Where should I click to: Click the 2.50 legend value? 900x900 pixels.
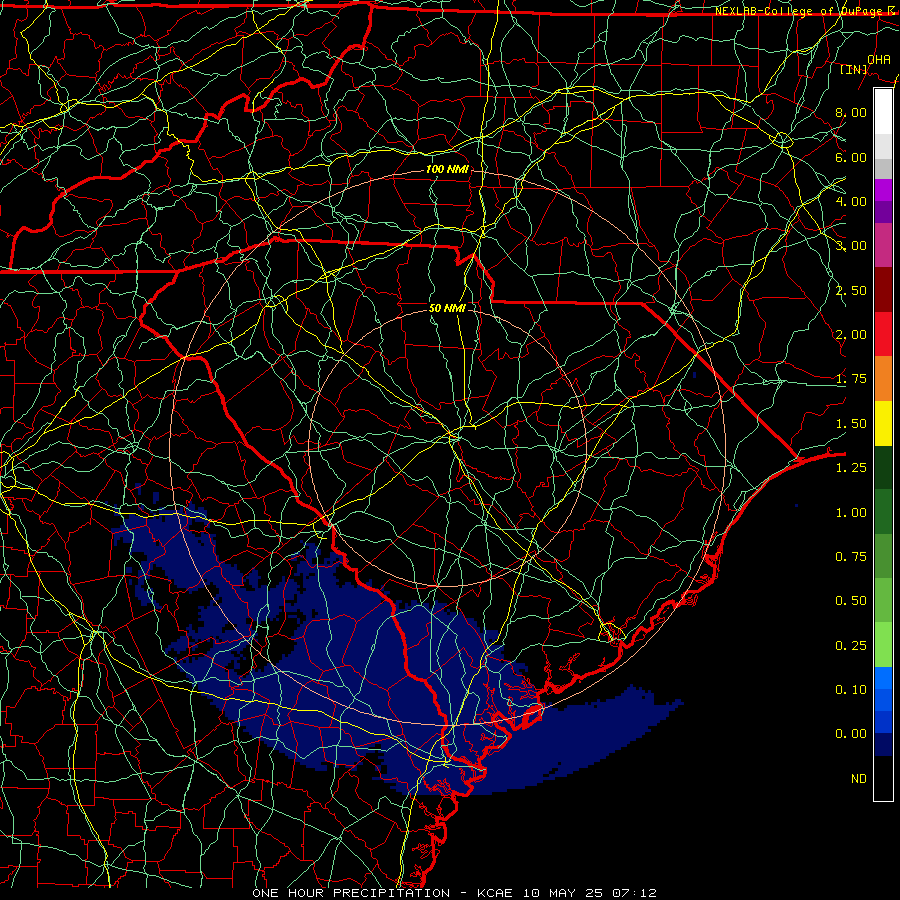click(851, 290)
